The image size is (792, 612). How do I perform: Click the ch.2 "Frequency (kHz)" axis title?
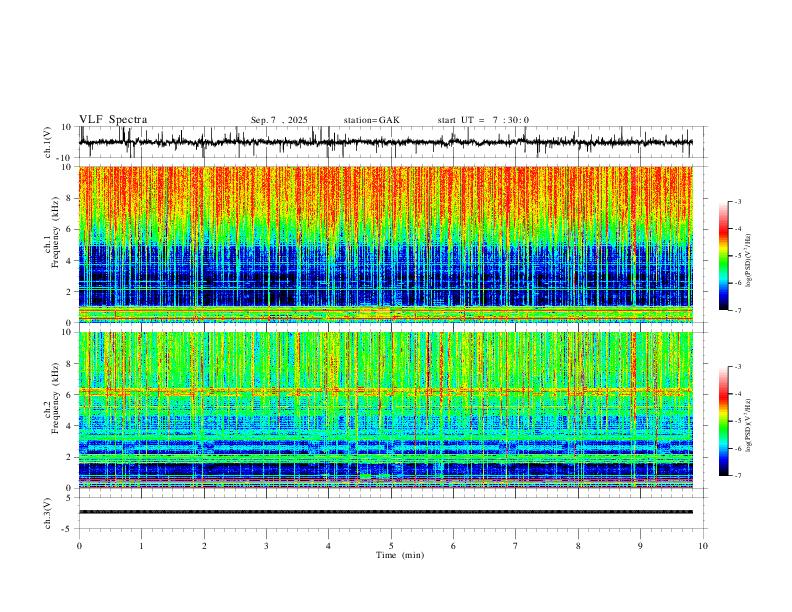(x=55, y=398)
